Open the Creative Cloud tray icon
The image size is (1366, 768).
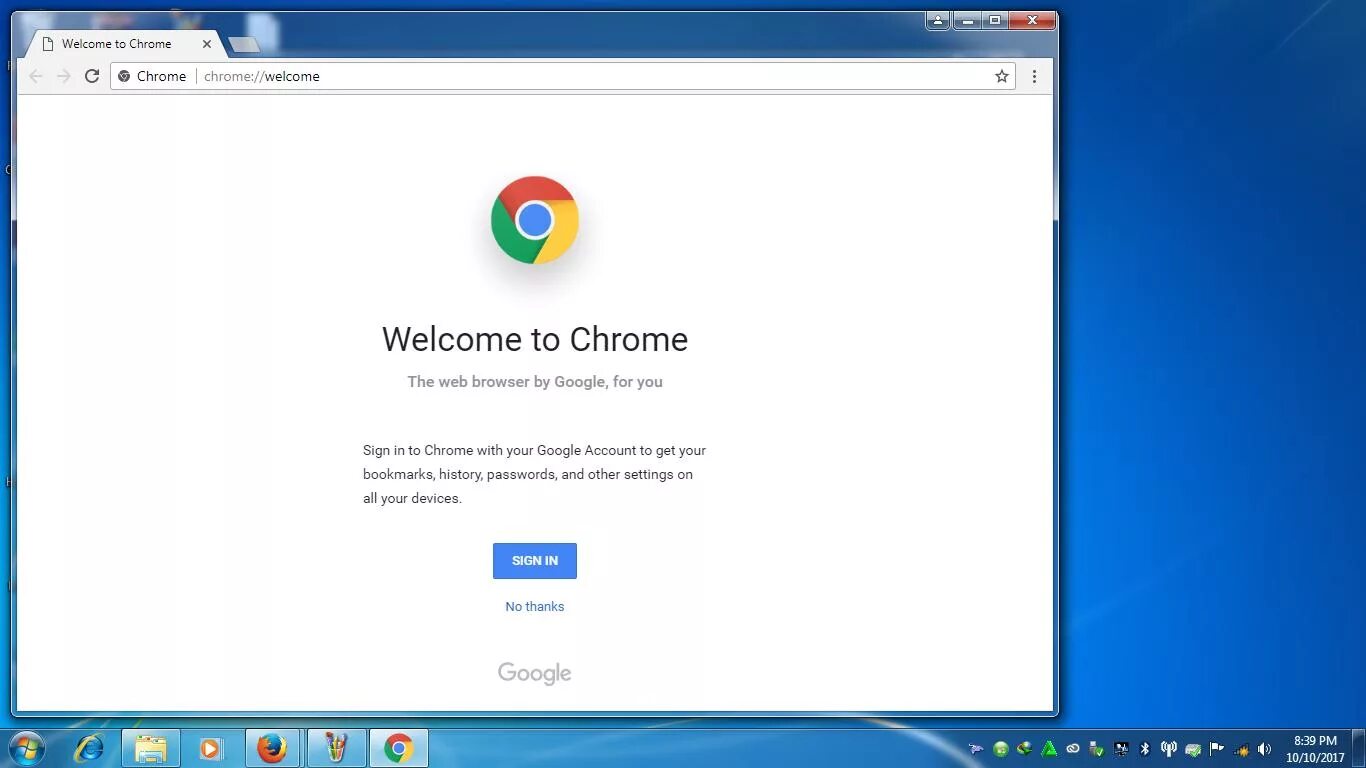(1073, 749)
